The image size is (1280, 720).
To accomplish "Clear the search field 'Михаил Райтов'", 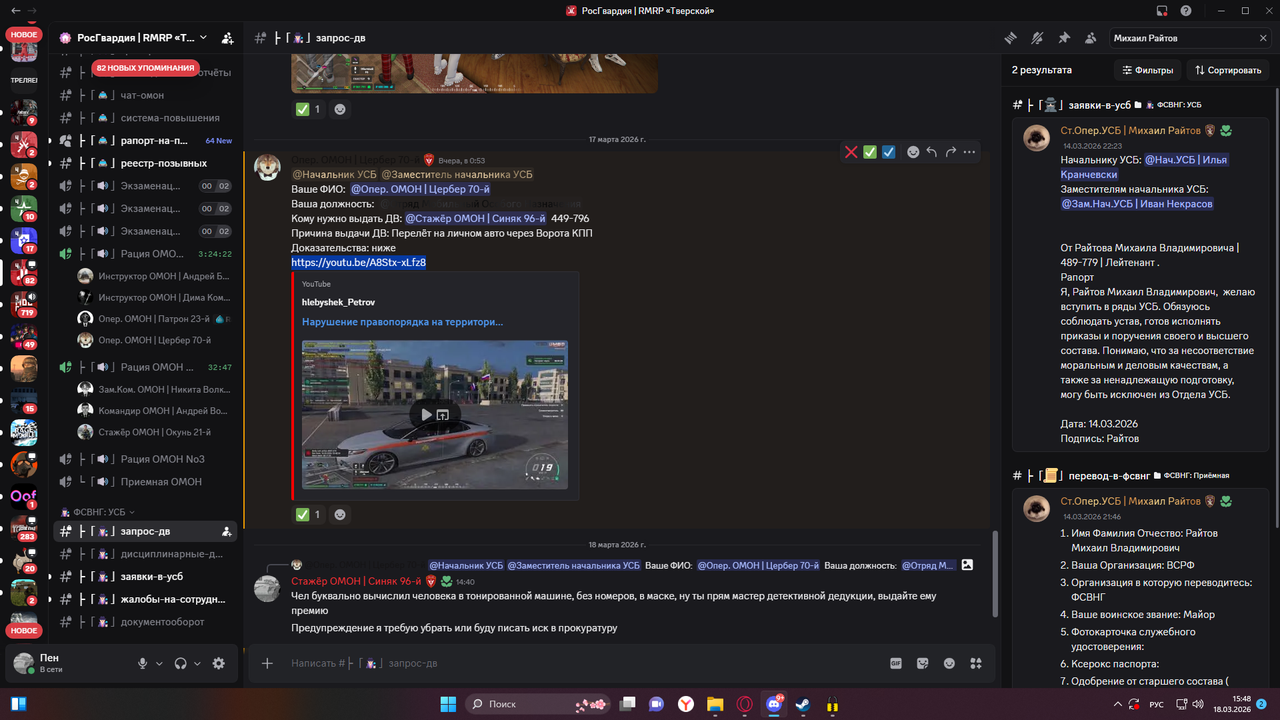I will 1263,38.
